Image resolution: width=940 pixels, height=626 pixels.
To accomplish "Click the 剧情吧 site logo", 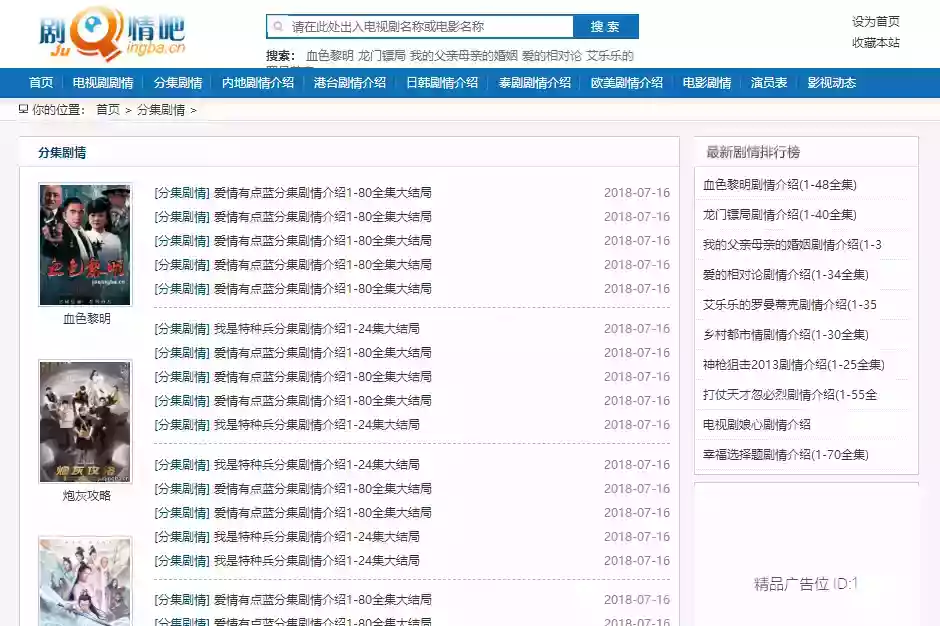I will pos(112,33).
